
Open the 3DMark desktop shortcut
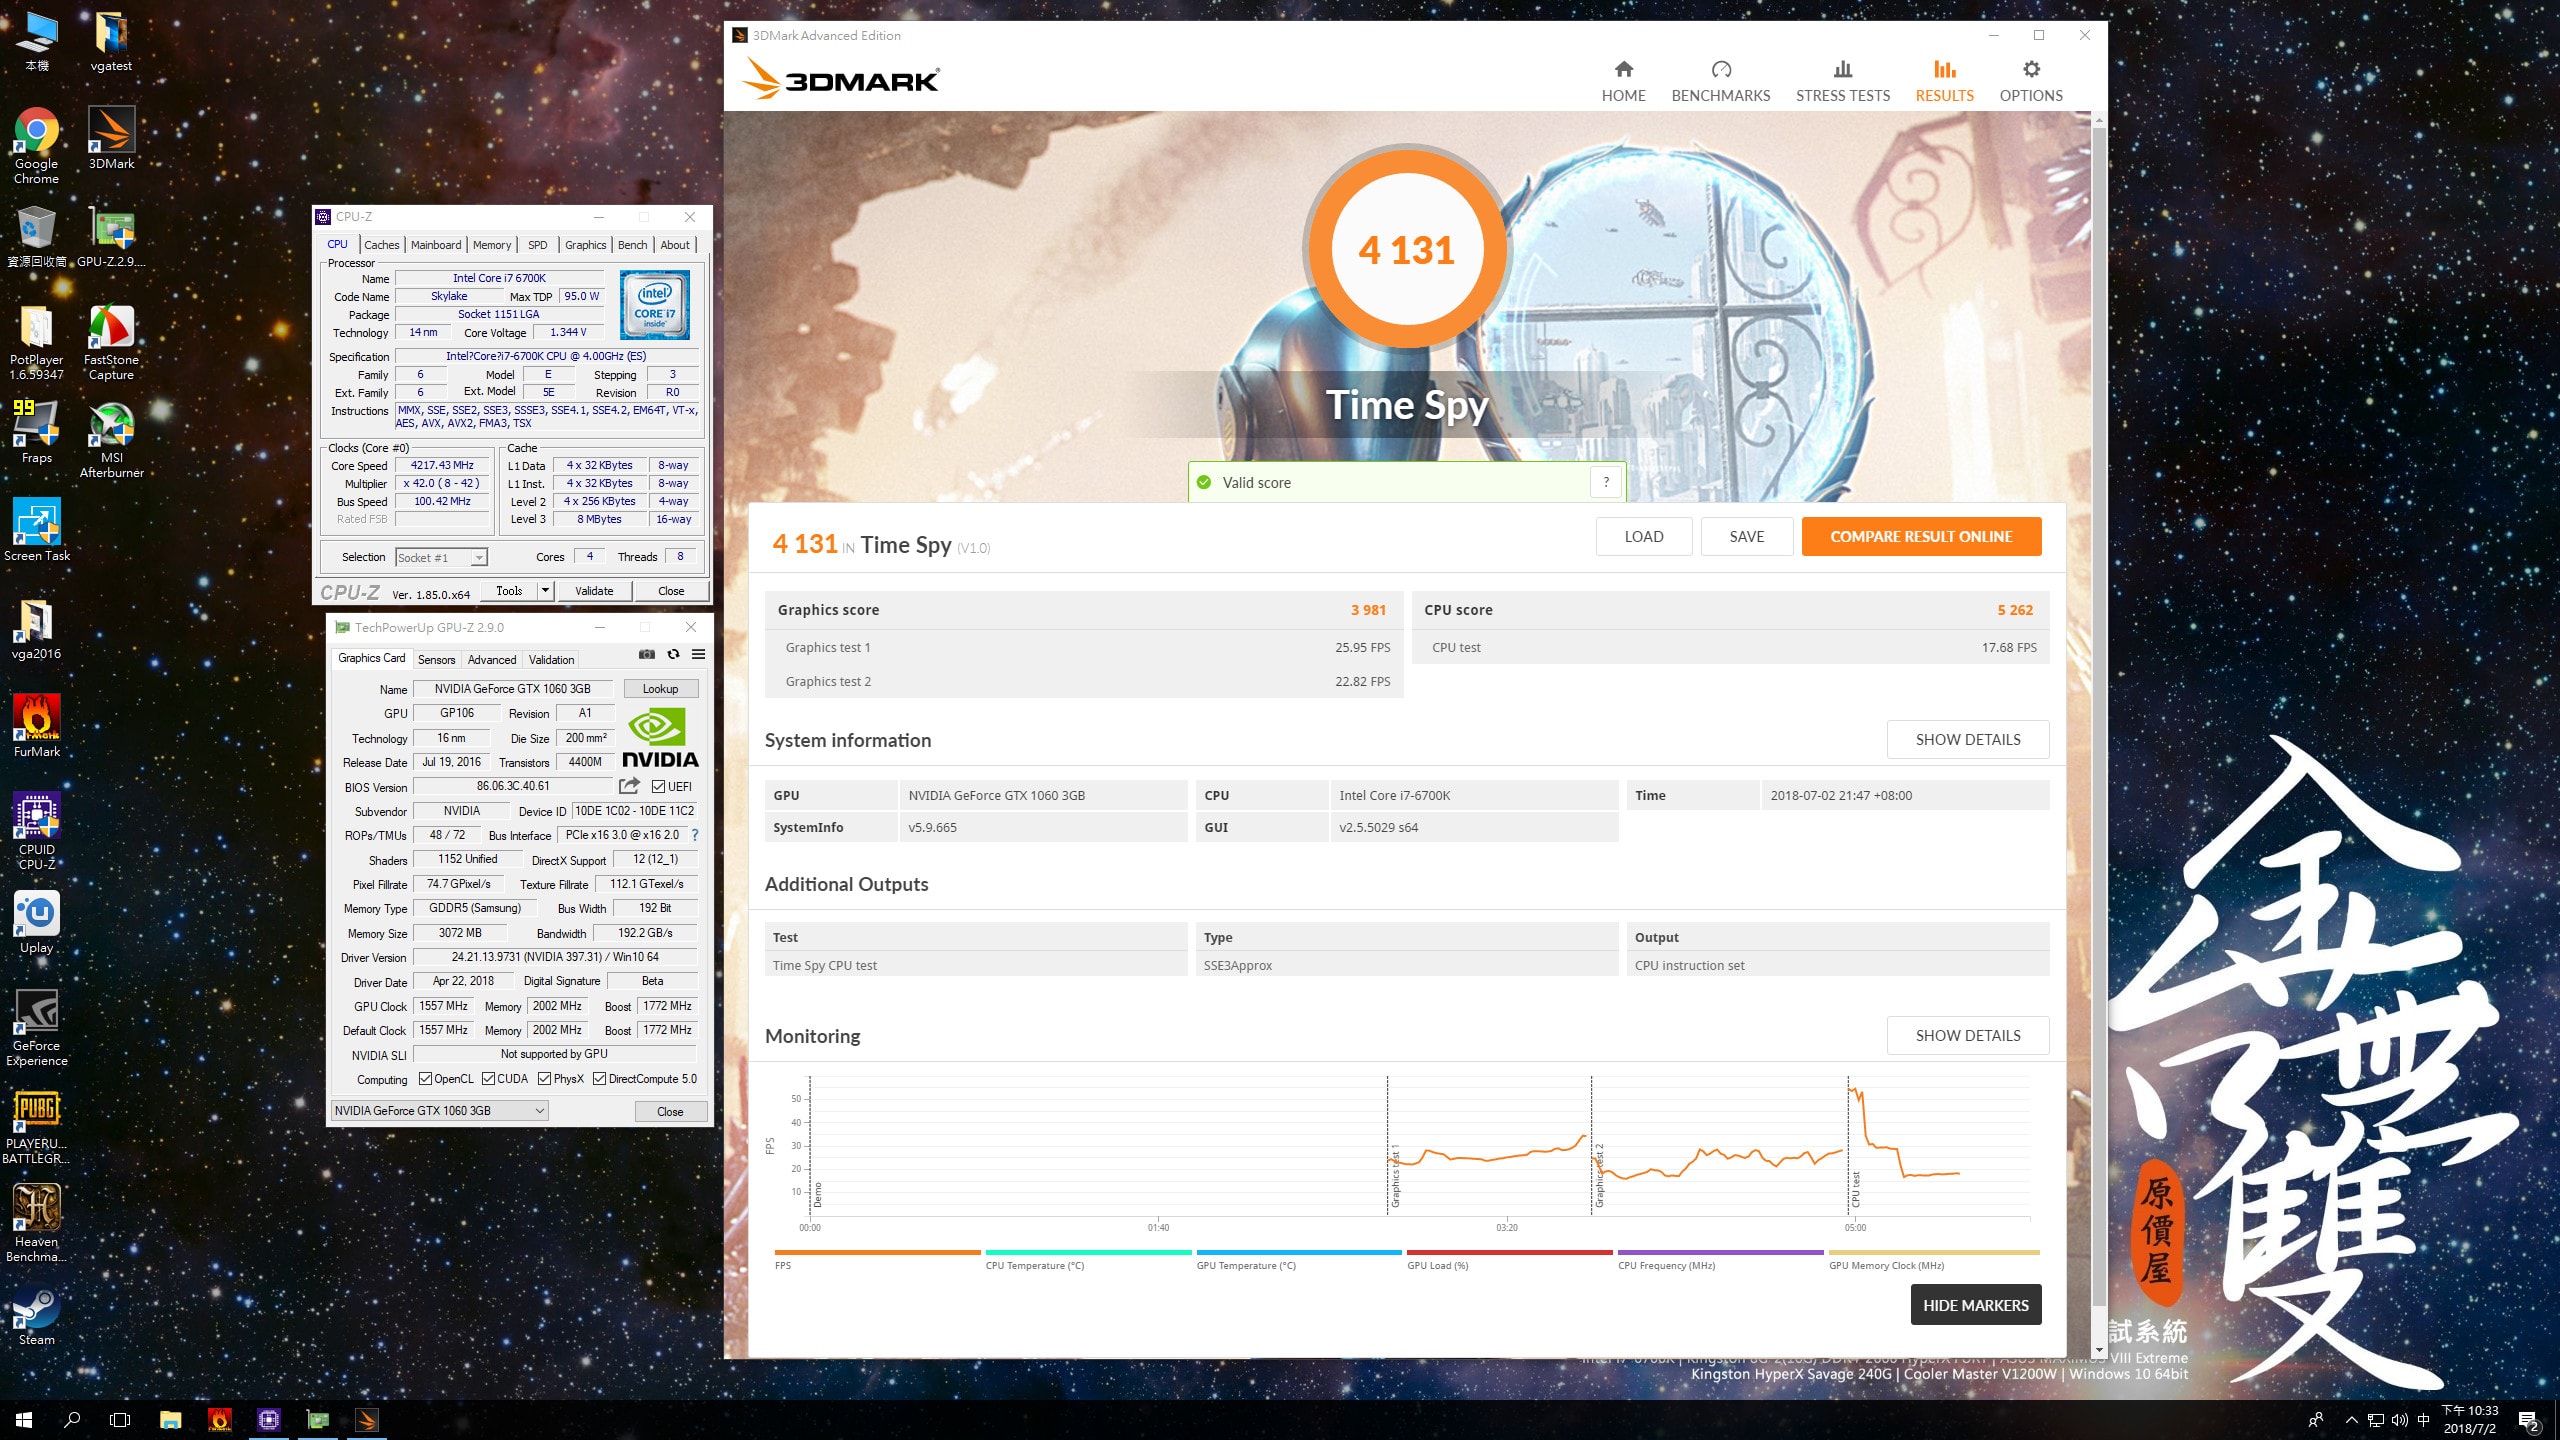click(111, 137)
